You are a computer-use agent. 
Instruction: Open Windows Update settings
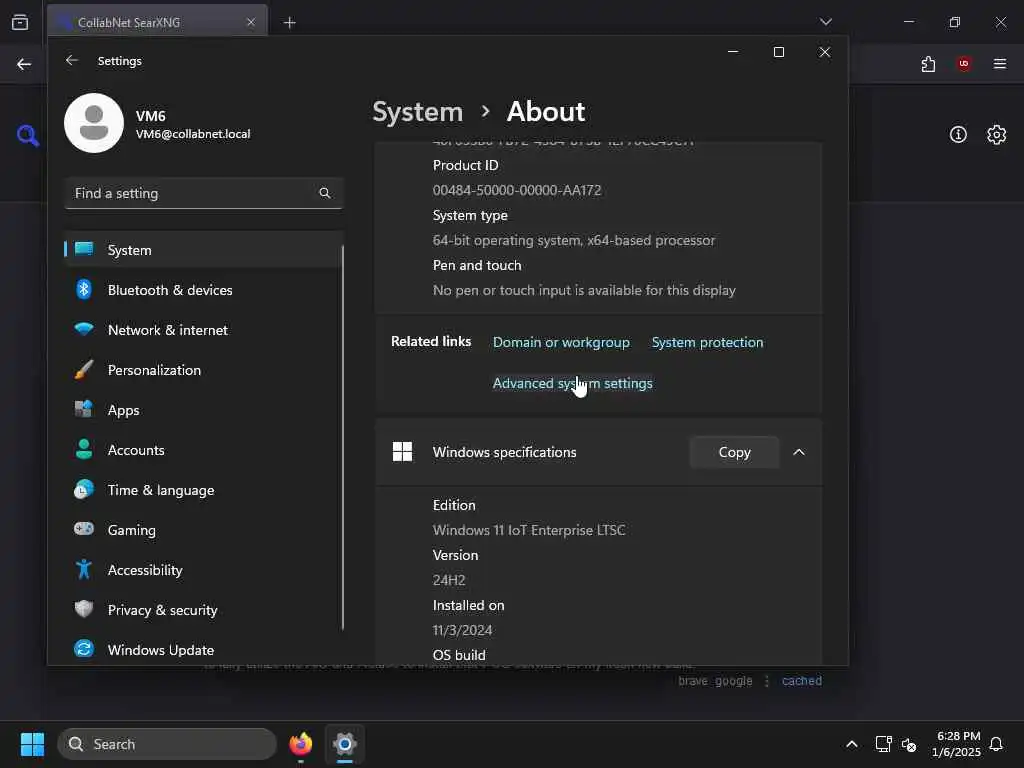point(204,649)
